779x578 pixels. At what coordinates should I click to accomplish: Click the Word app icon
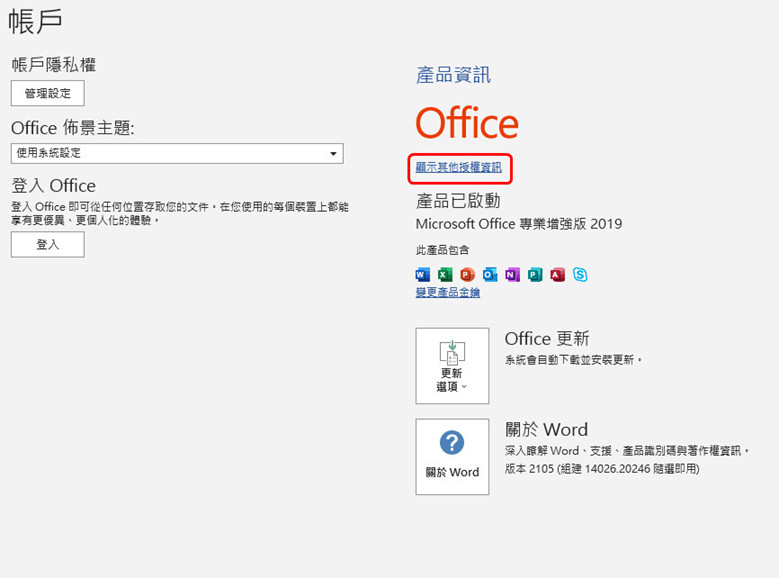point(422,274)
